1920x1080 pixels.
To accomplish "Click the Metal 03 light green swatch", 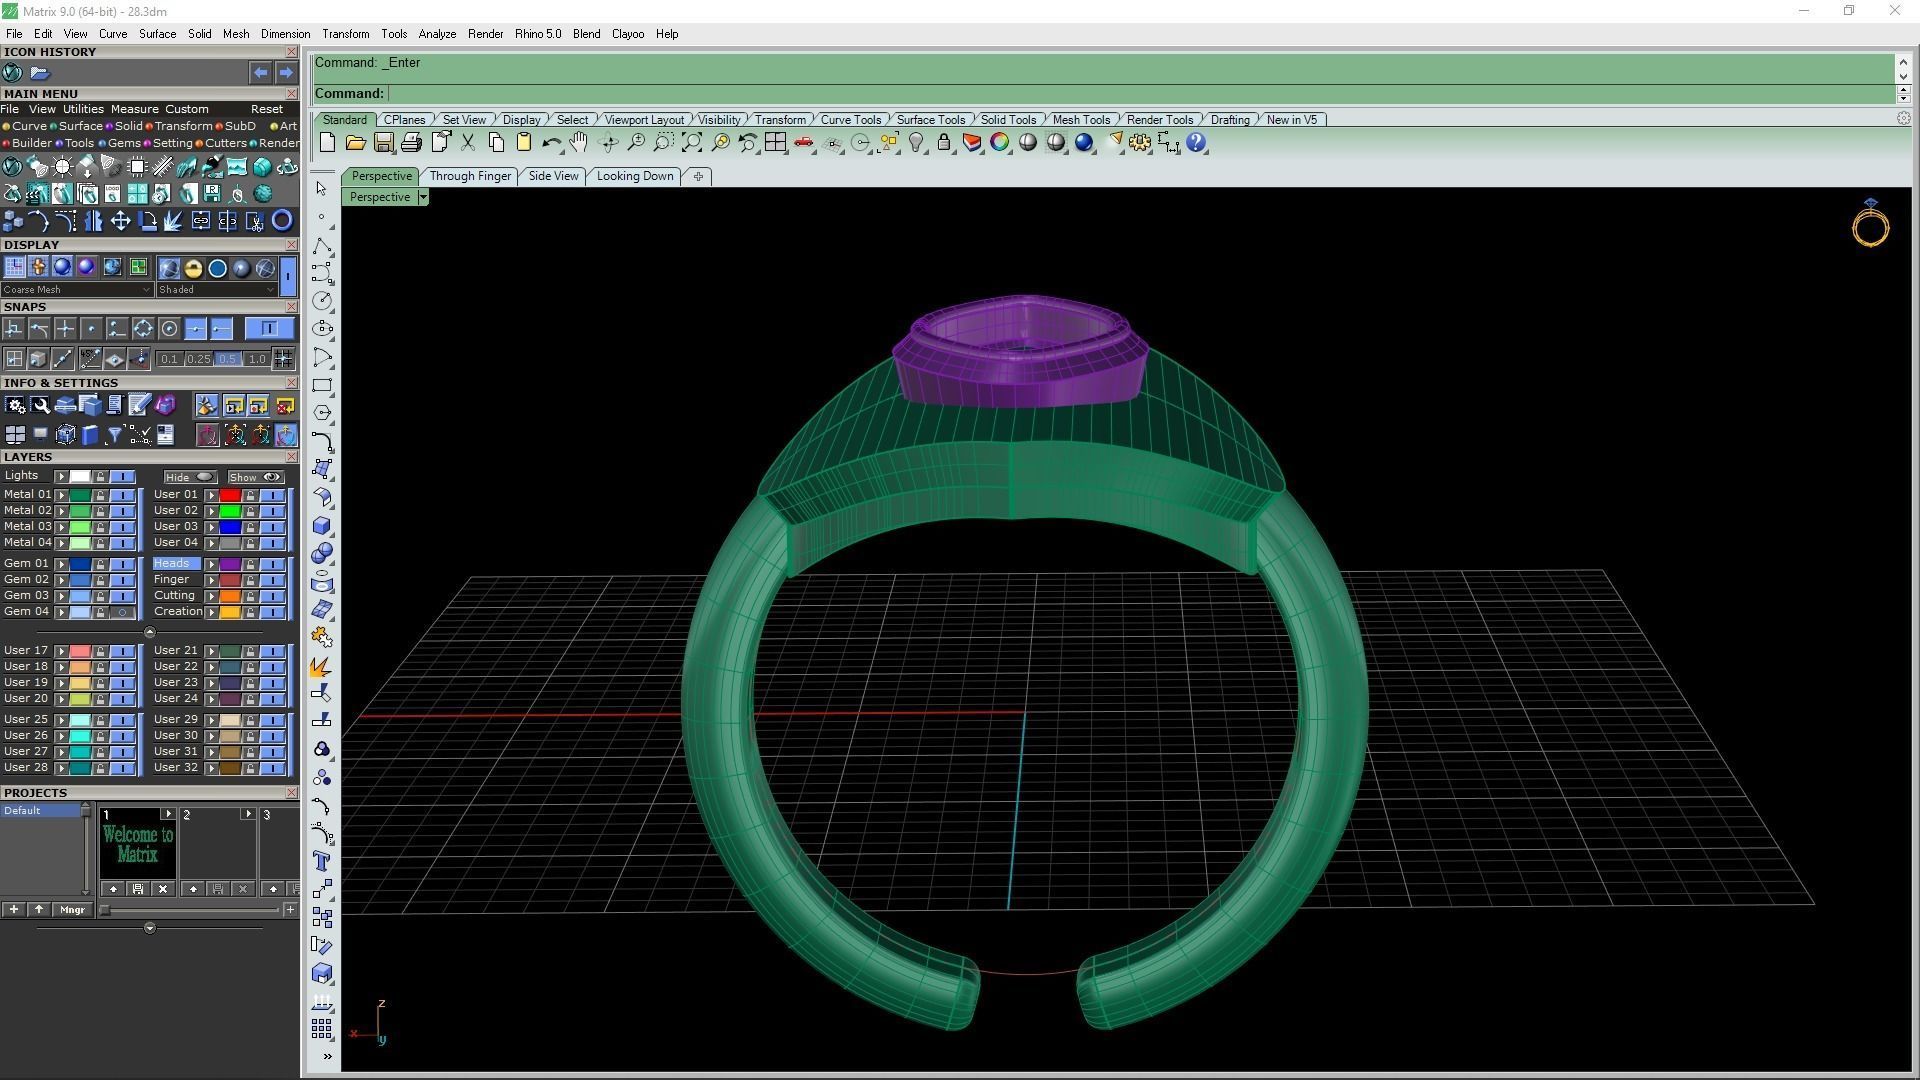I will point(80,527).
